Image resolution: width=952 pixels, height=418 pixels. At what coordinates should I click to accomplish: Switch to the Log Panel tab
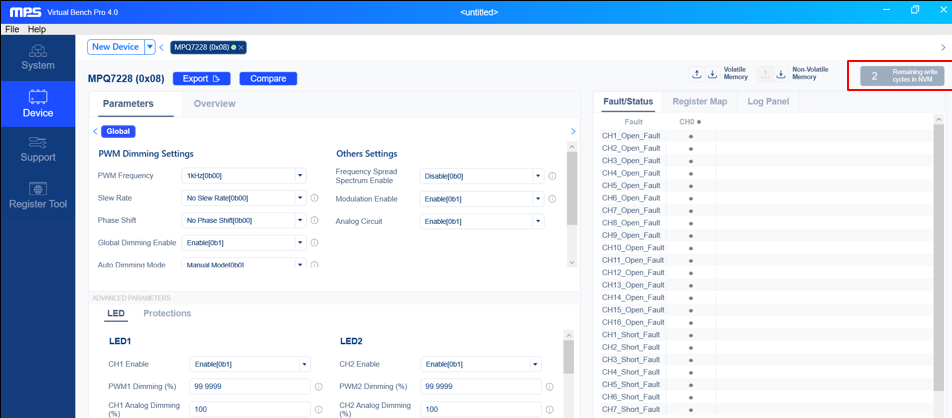pos(768,101)
